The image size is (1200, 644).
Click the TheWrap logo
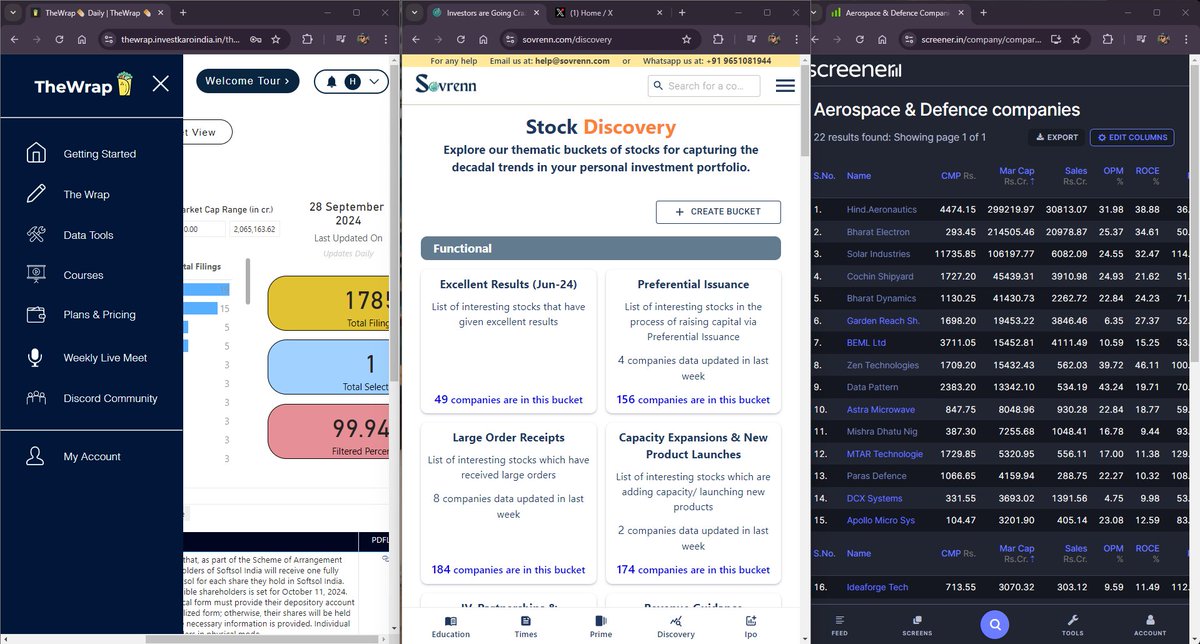[x=84, y=85]
